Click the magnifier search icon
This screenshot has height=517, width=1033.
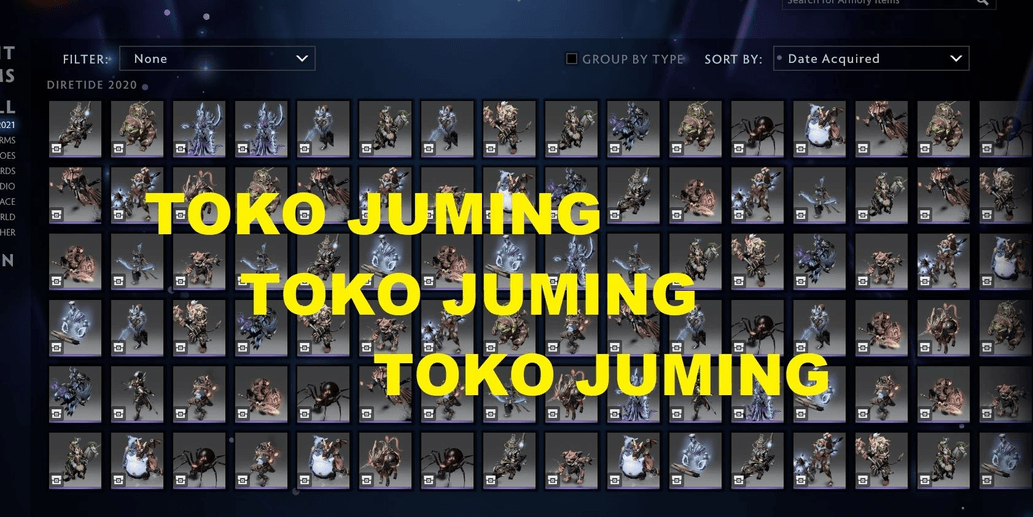(x=982, y=3)
